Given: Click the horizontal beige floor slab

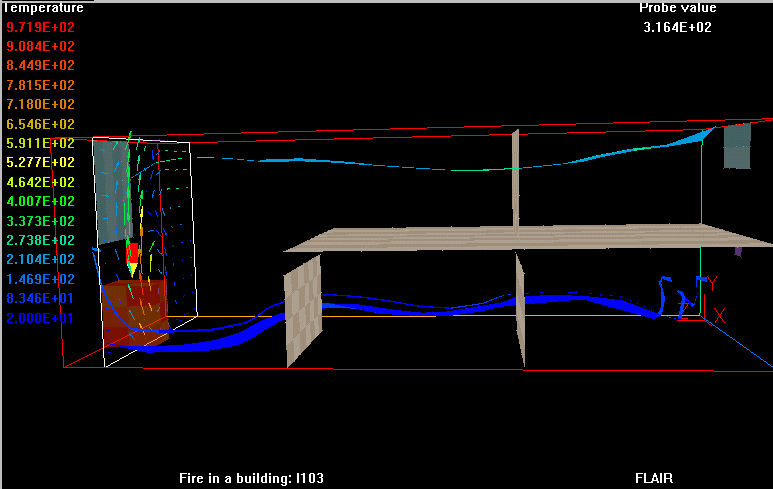Looking at the screenshot, I should coord(500,238).
